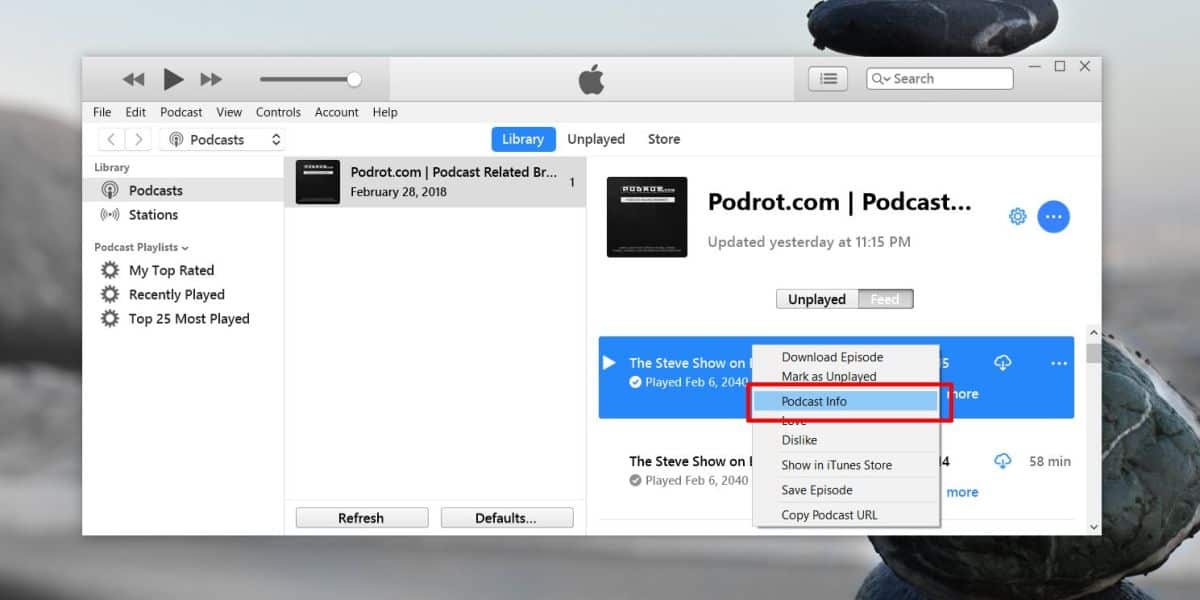Open the Controls menu
This screenshot has width=1200, height=600.
(x=278, y=112)
